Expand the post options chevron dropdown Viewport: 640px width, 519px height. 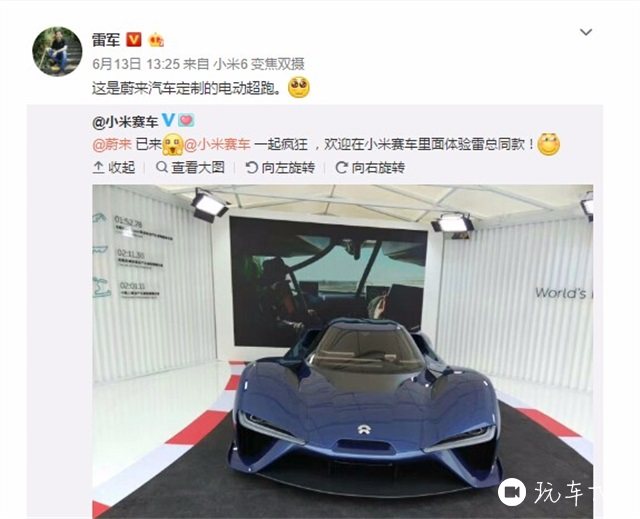click(586, 32)
